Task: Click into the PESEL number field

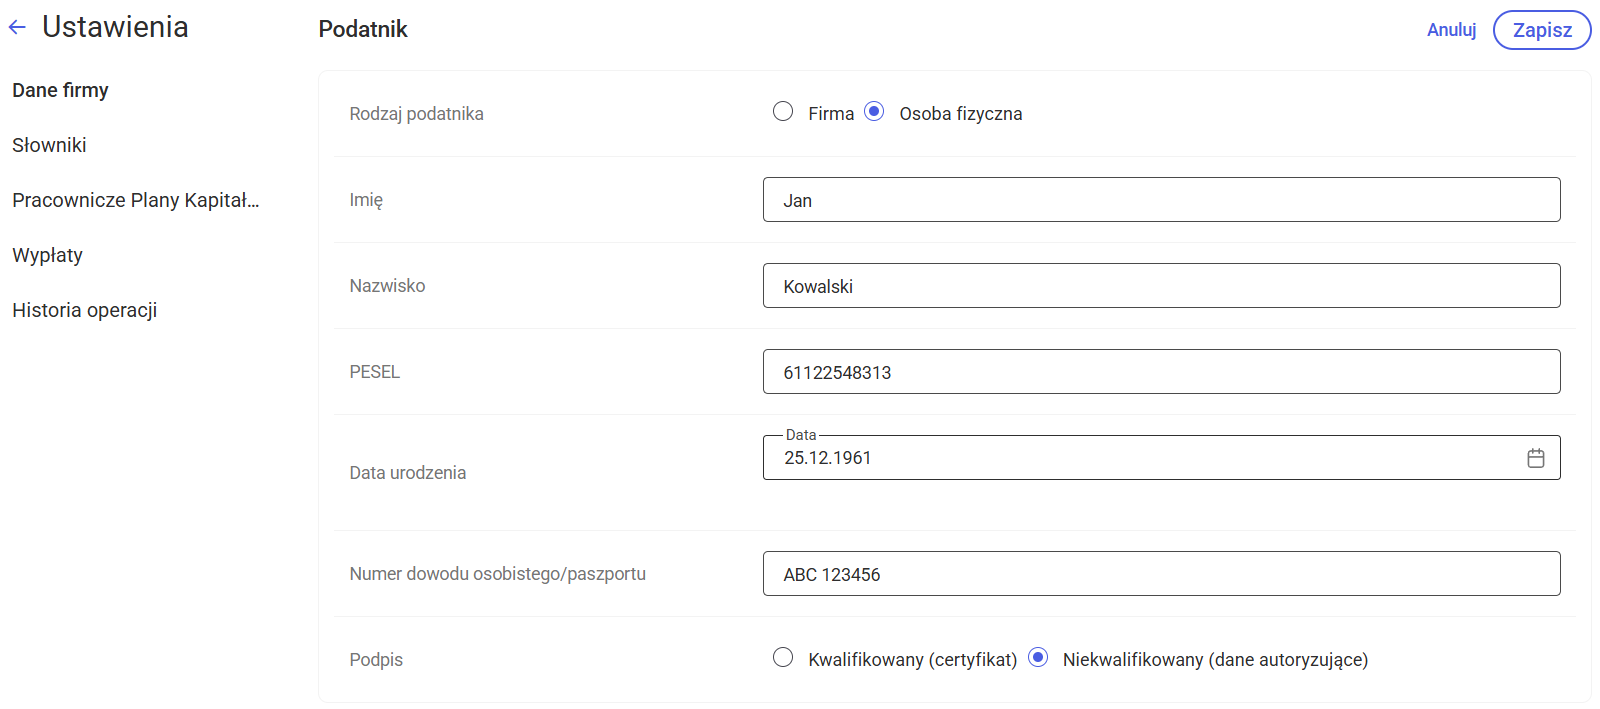Action: 1160,372
